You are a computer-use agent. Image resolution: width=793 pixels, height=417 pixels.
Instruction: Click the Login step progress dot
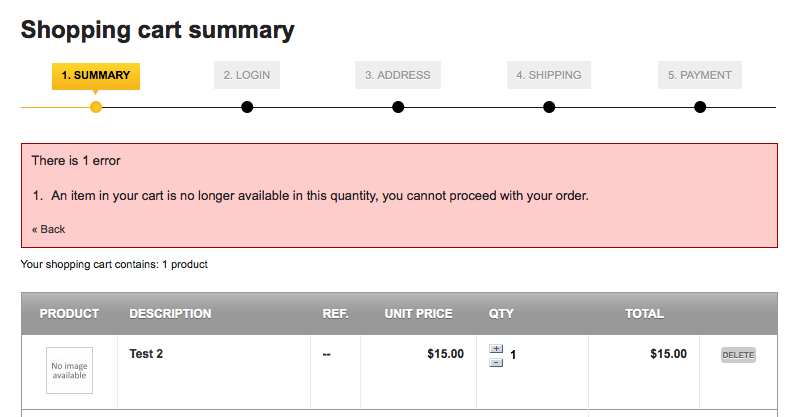pyautogui.click(x=247, y=107)
